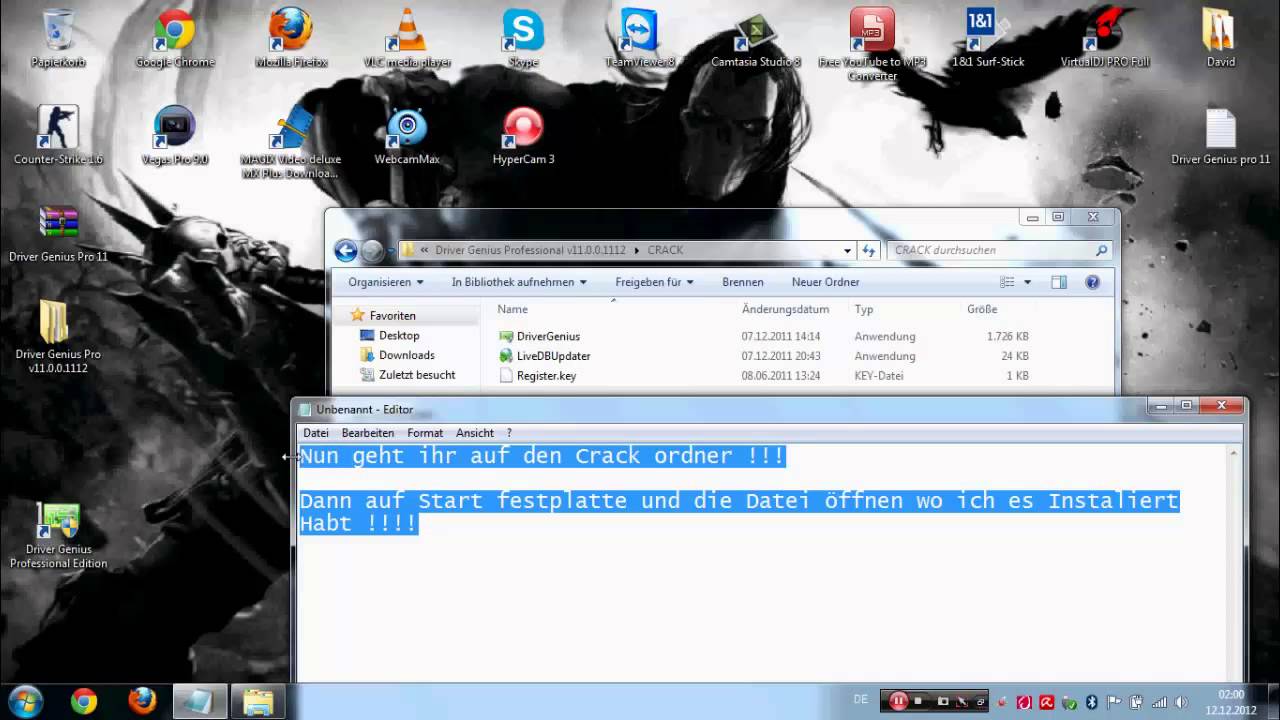This screenshot has width=1280, height=720.
Task: Select the Register.key file
Action: [536, 376]
